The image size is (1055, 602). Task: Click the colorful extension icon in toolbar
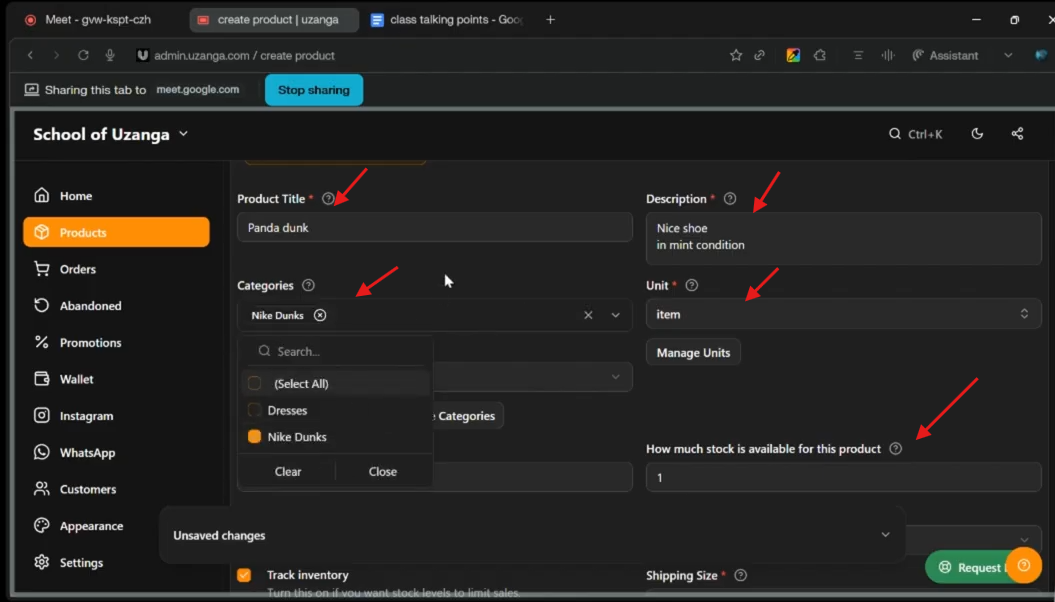tap(793, 55)
